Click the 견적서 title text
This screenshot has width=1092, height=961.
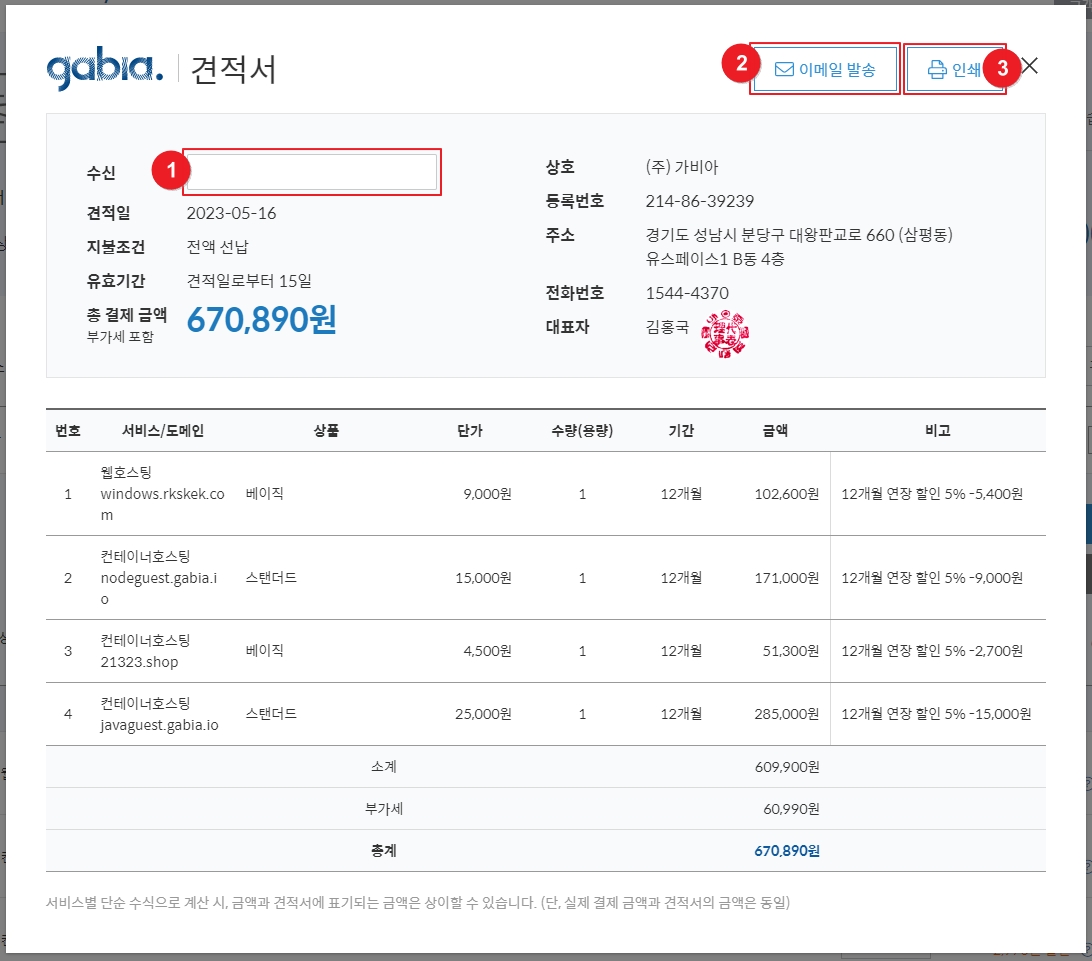[x=233, y=69]
